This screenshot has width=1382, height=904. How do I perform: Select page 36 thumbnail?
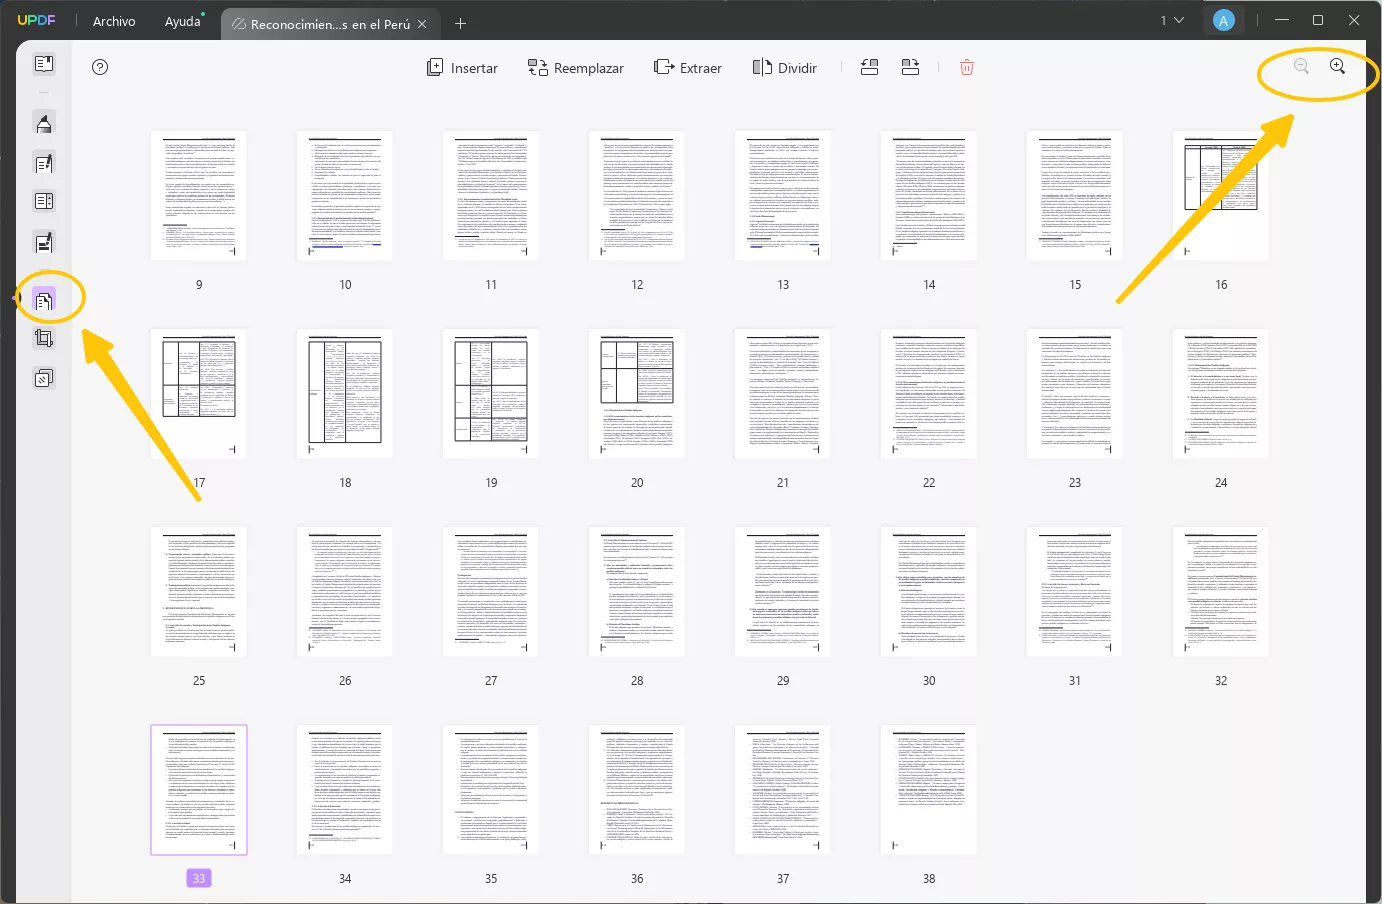pyautogui.click(x=637, y=790)
